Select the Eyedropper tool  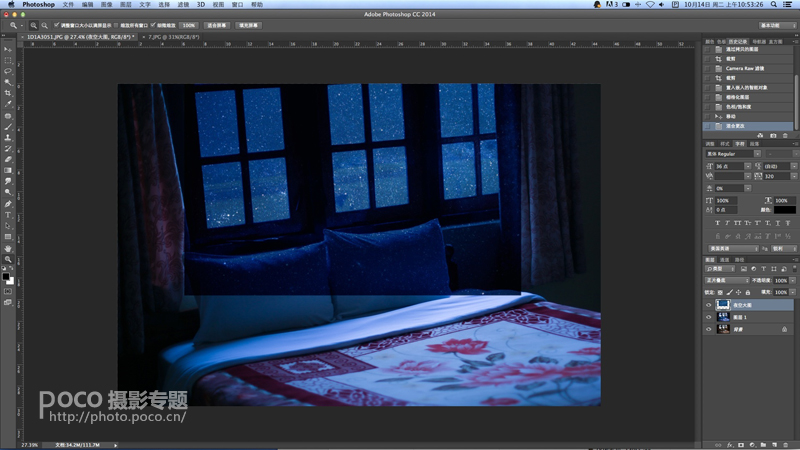coord(8,104)
